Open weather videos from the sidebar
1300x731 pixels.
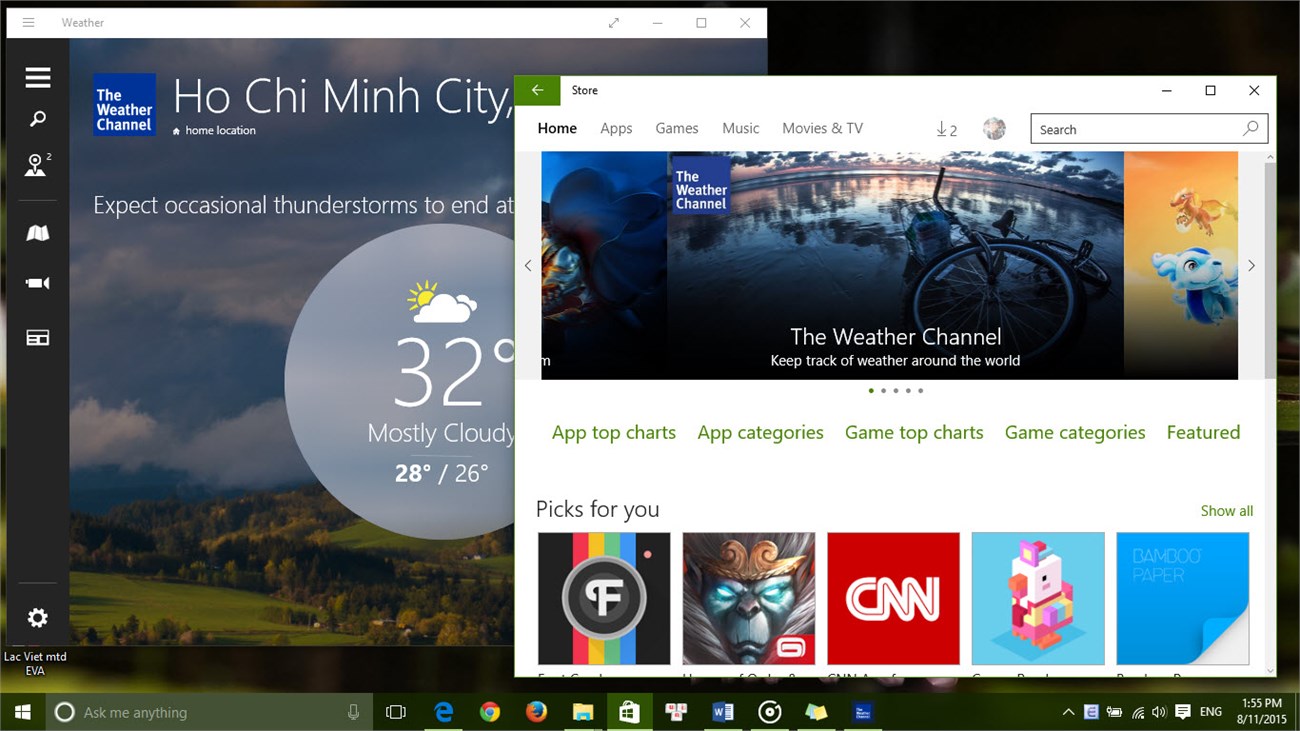[x=37, y=283]
